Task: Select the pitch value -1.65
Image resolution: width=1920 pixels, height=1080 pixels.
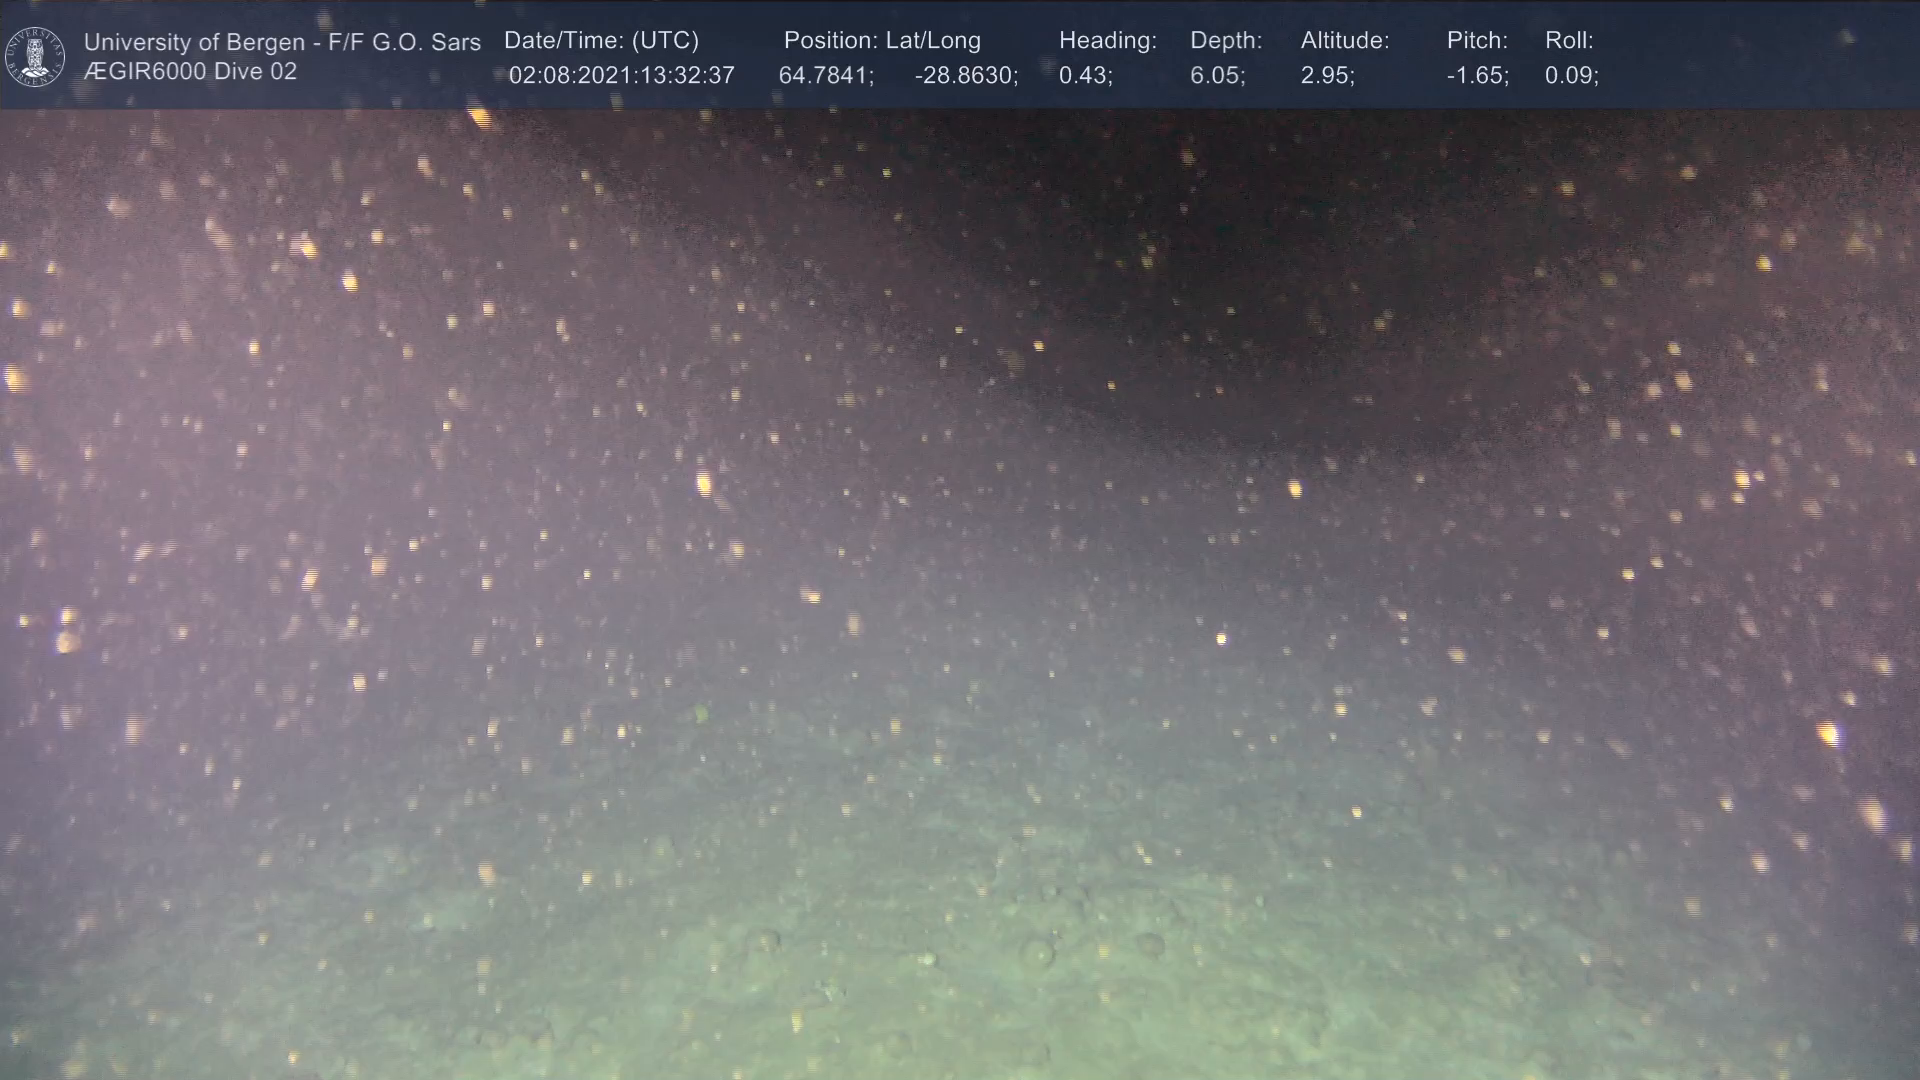Action: [x=1477, y=76]
